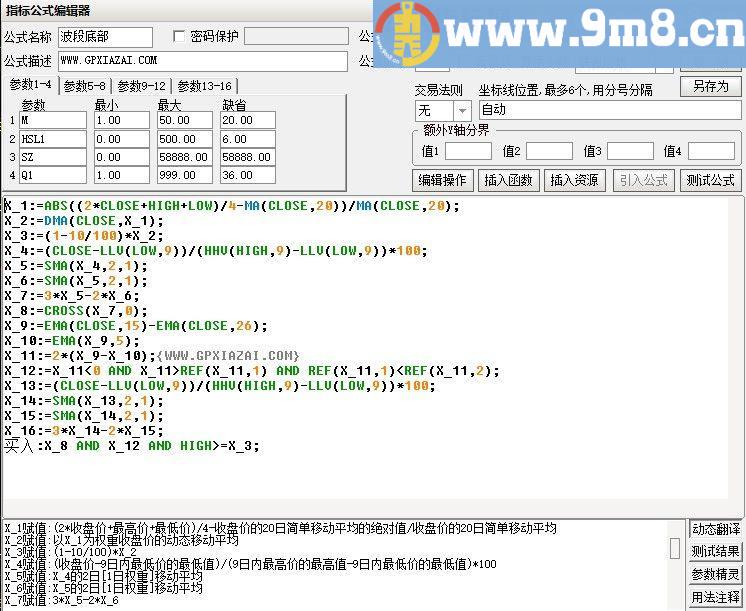Click the min value 1.00 for M

coord(122,120)
